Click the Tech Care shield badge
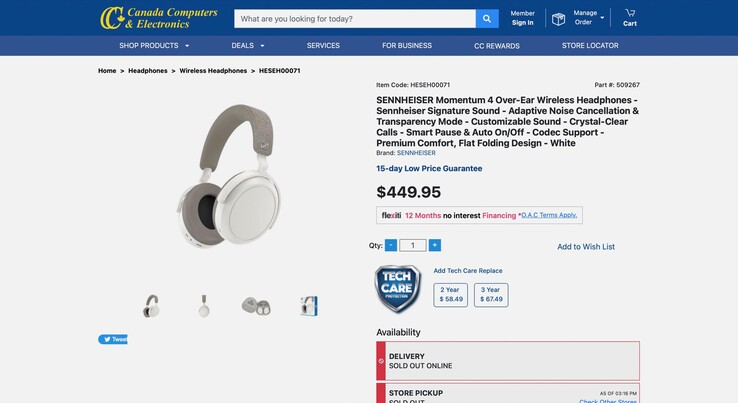 point(397,289)
